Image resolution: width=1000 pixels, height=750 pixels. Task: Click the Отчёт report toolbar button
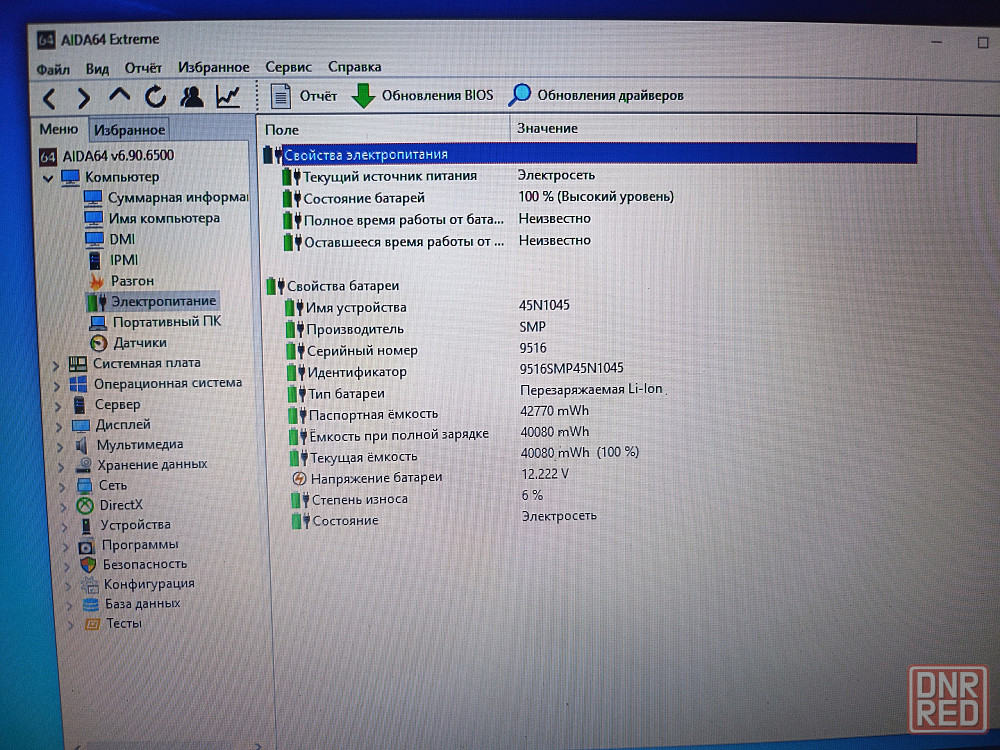(303, 96)
